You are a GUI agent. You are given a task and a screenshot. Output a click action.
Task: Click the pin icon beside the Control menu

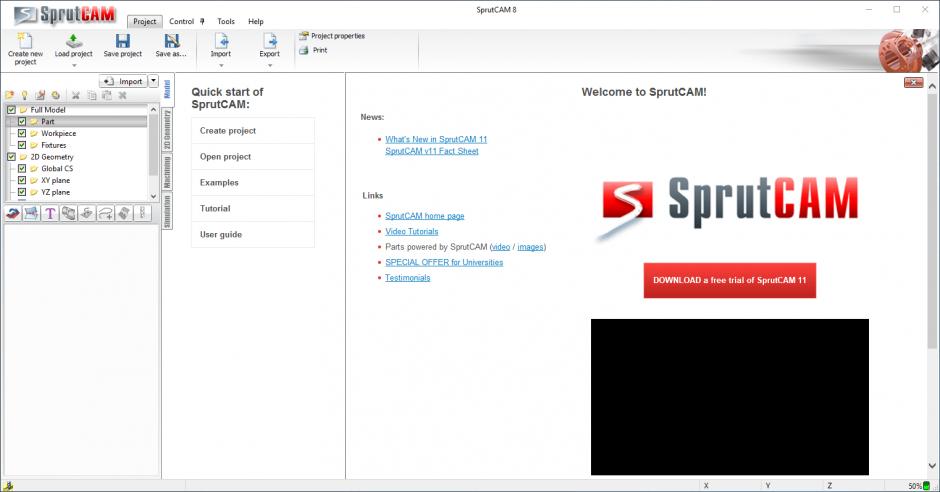coord(202,22)
